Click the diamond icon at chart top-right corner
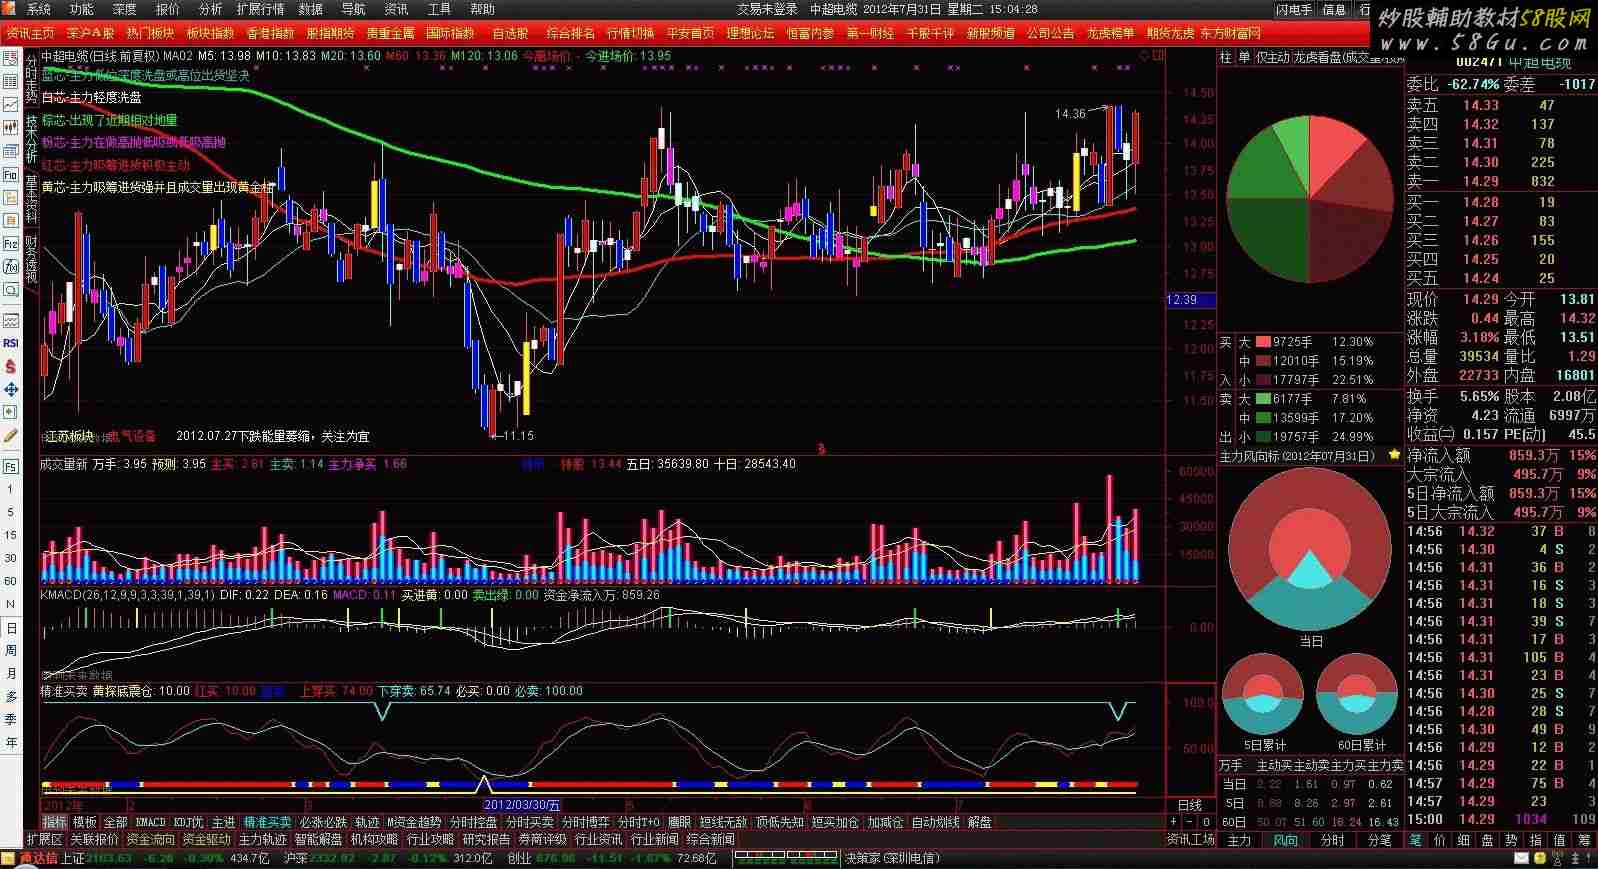The height and width of the screenshot is (869, 1598). (1146, 56)
